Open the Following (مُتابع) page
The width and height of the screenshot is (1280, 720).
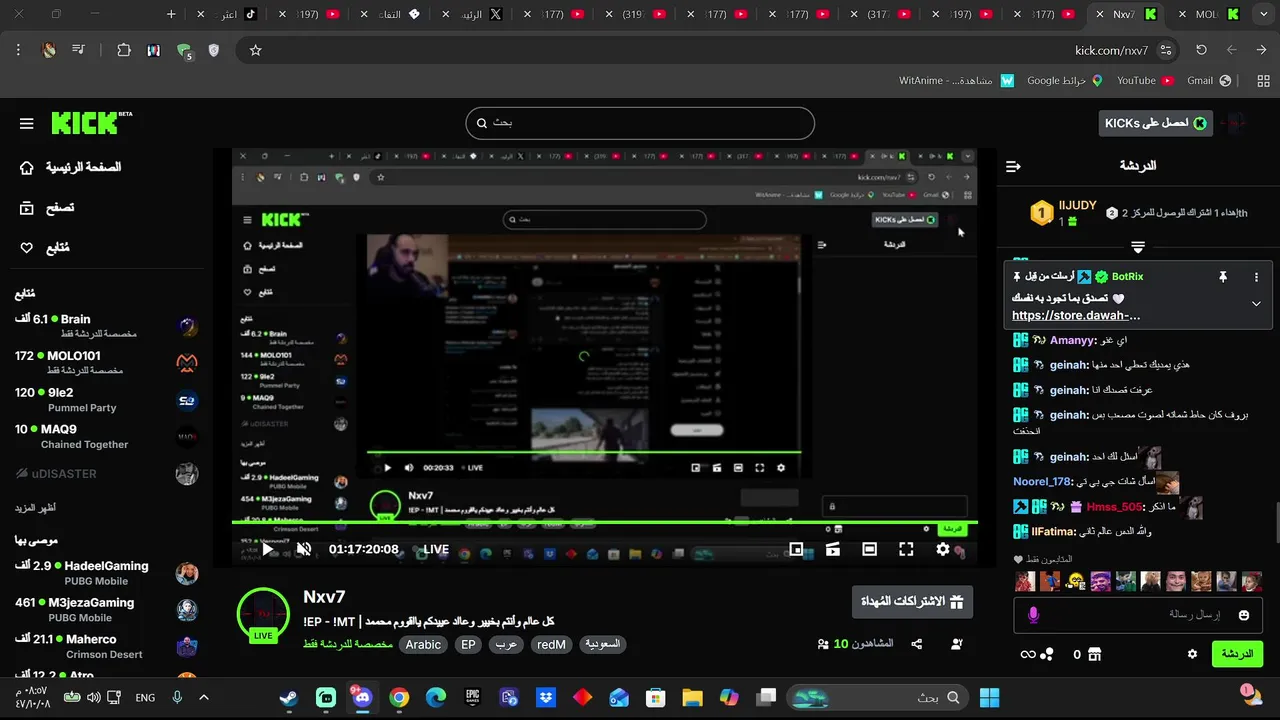45,248
